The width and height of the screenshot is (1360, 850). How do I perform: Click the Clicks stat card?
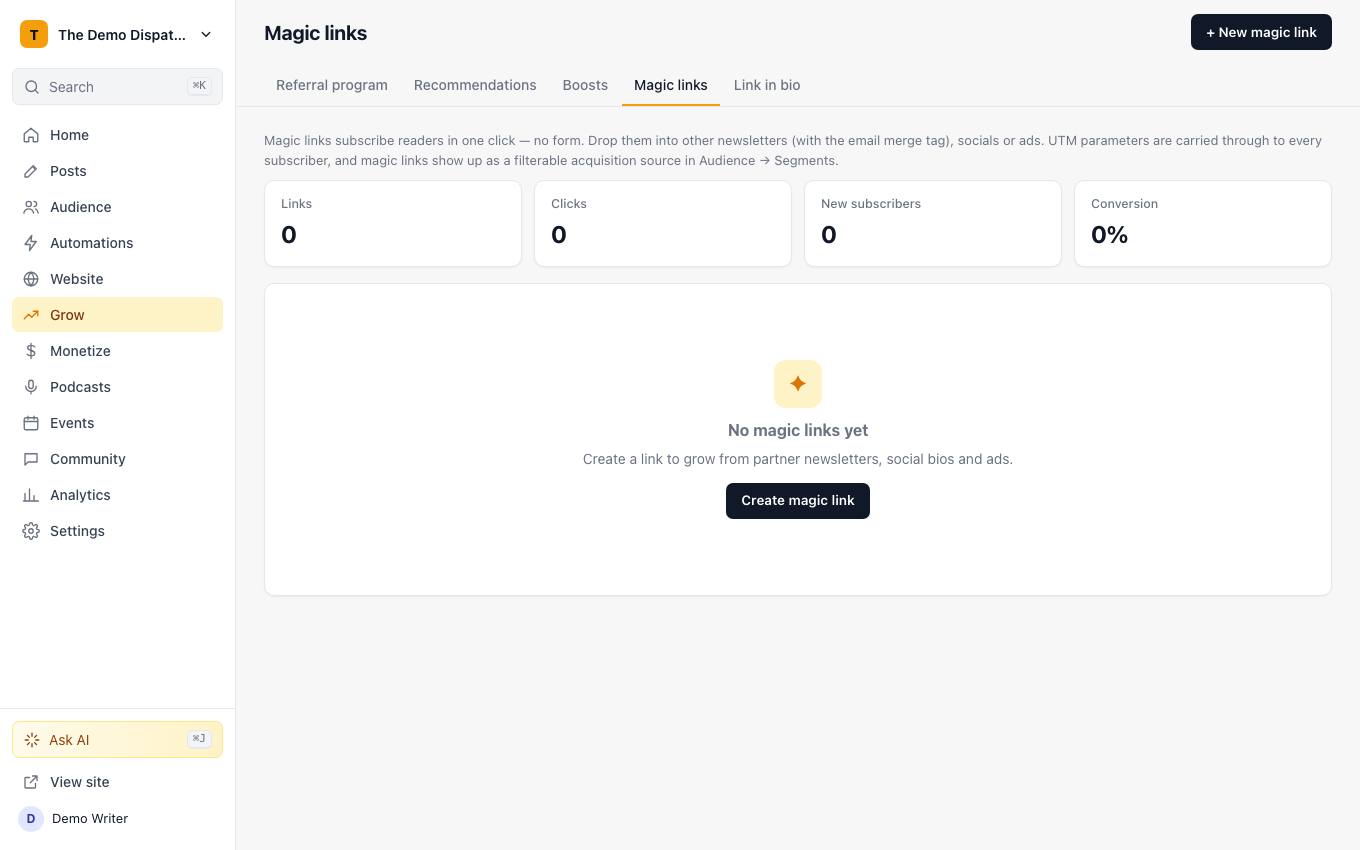(663, 224)
